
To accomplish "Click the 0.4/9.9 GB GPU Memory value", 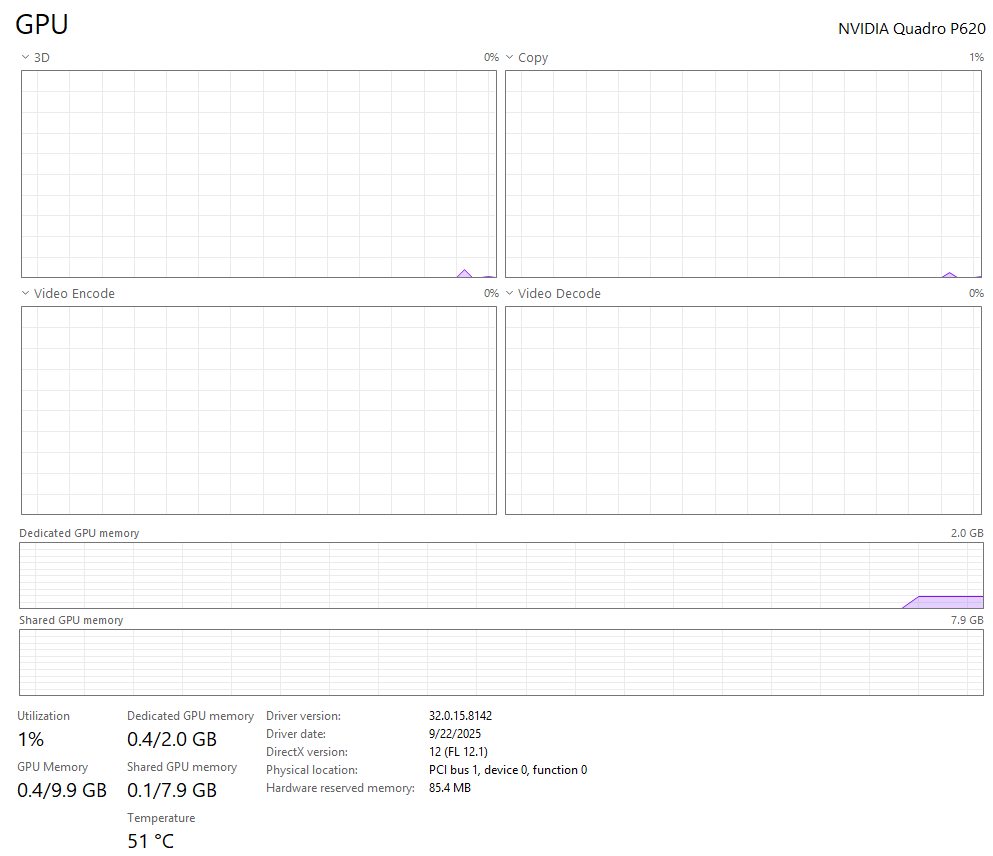I will pyautogui.click(x=62, y=791).
